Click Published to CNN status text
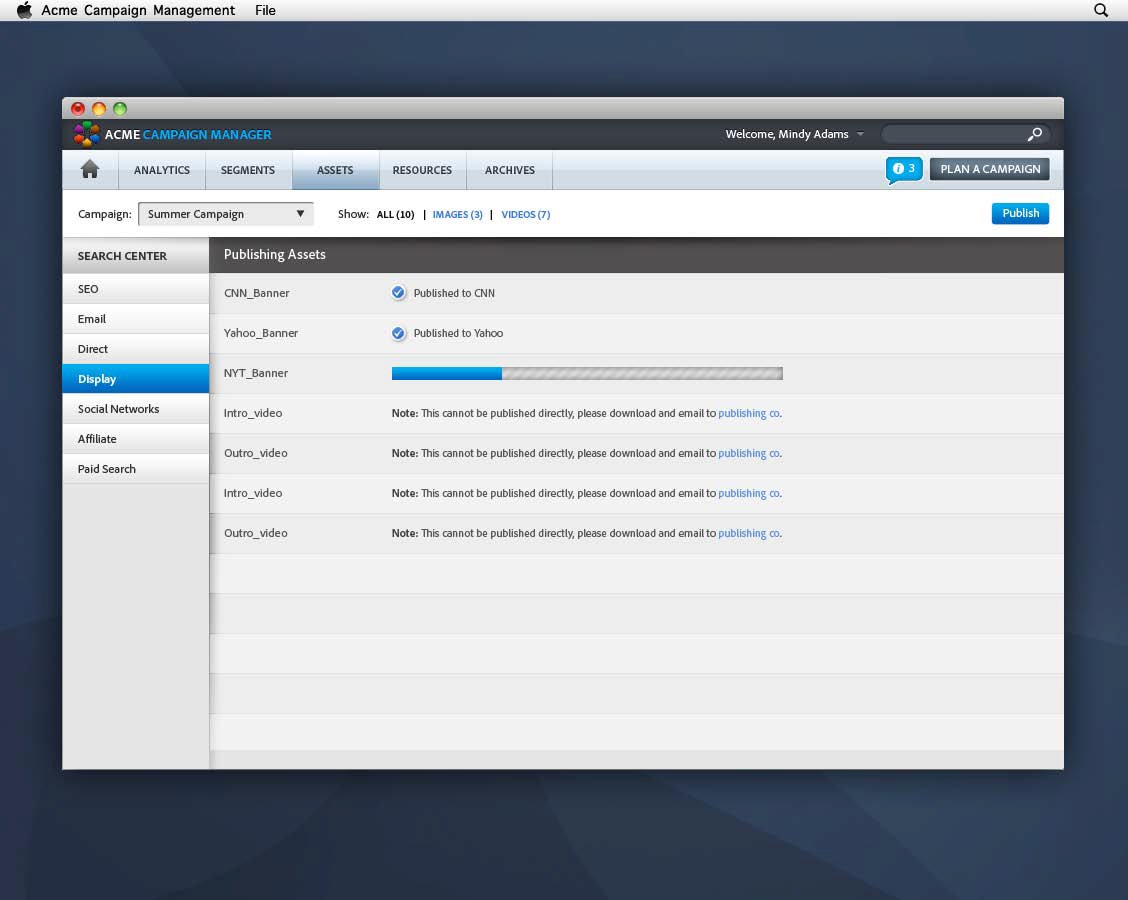 [x=454, y=293]
